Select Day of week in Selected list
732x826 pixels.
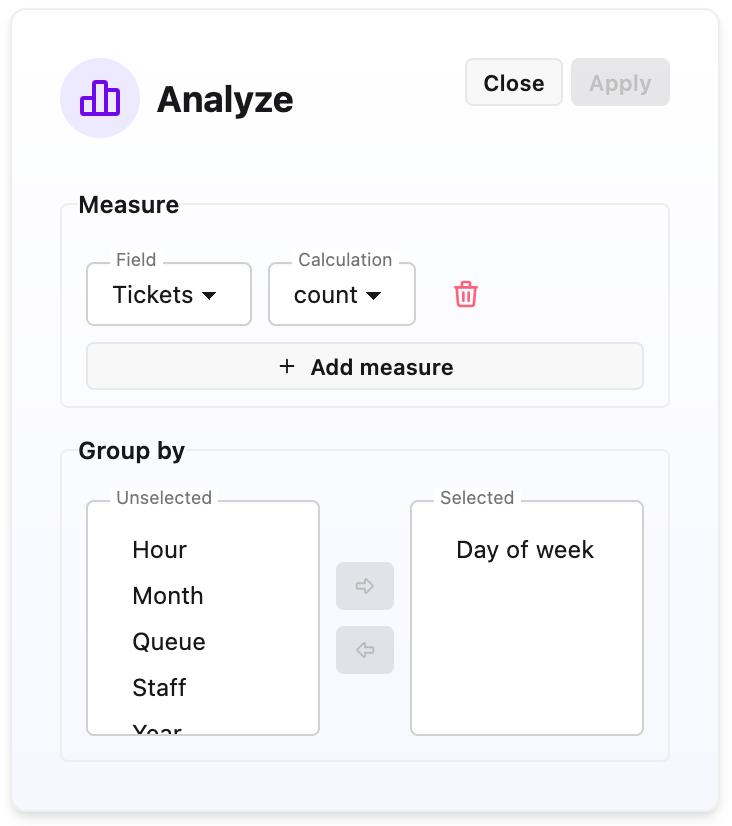coord(527,550)
